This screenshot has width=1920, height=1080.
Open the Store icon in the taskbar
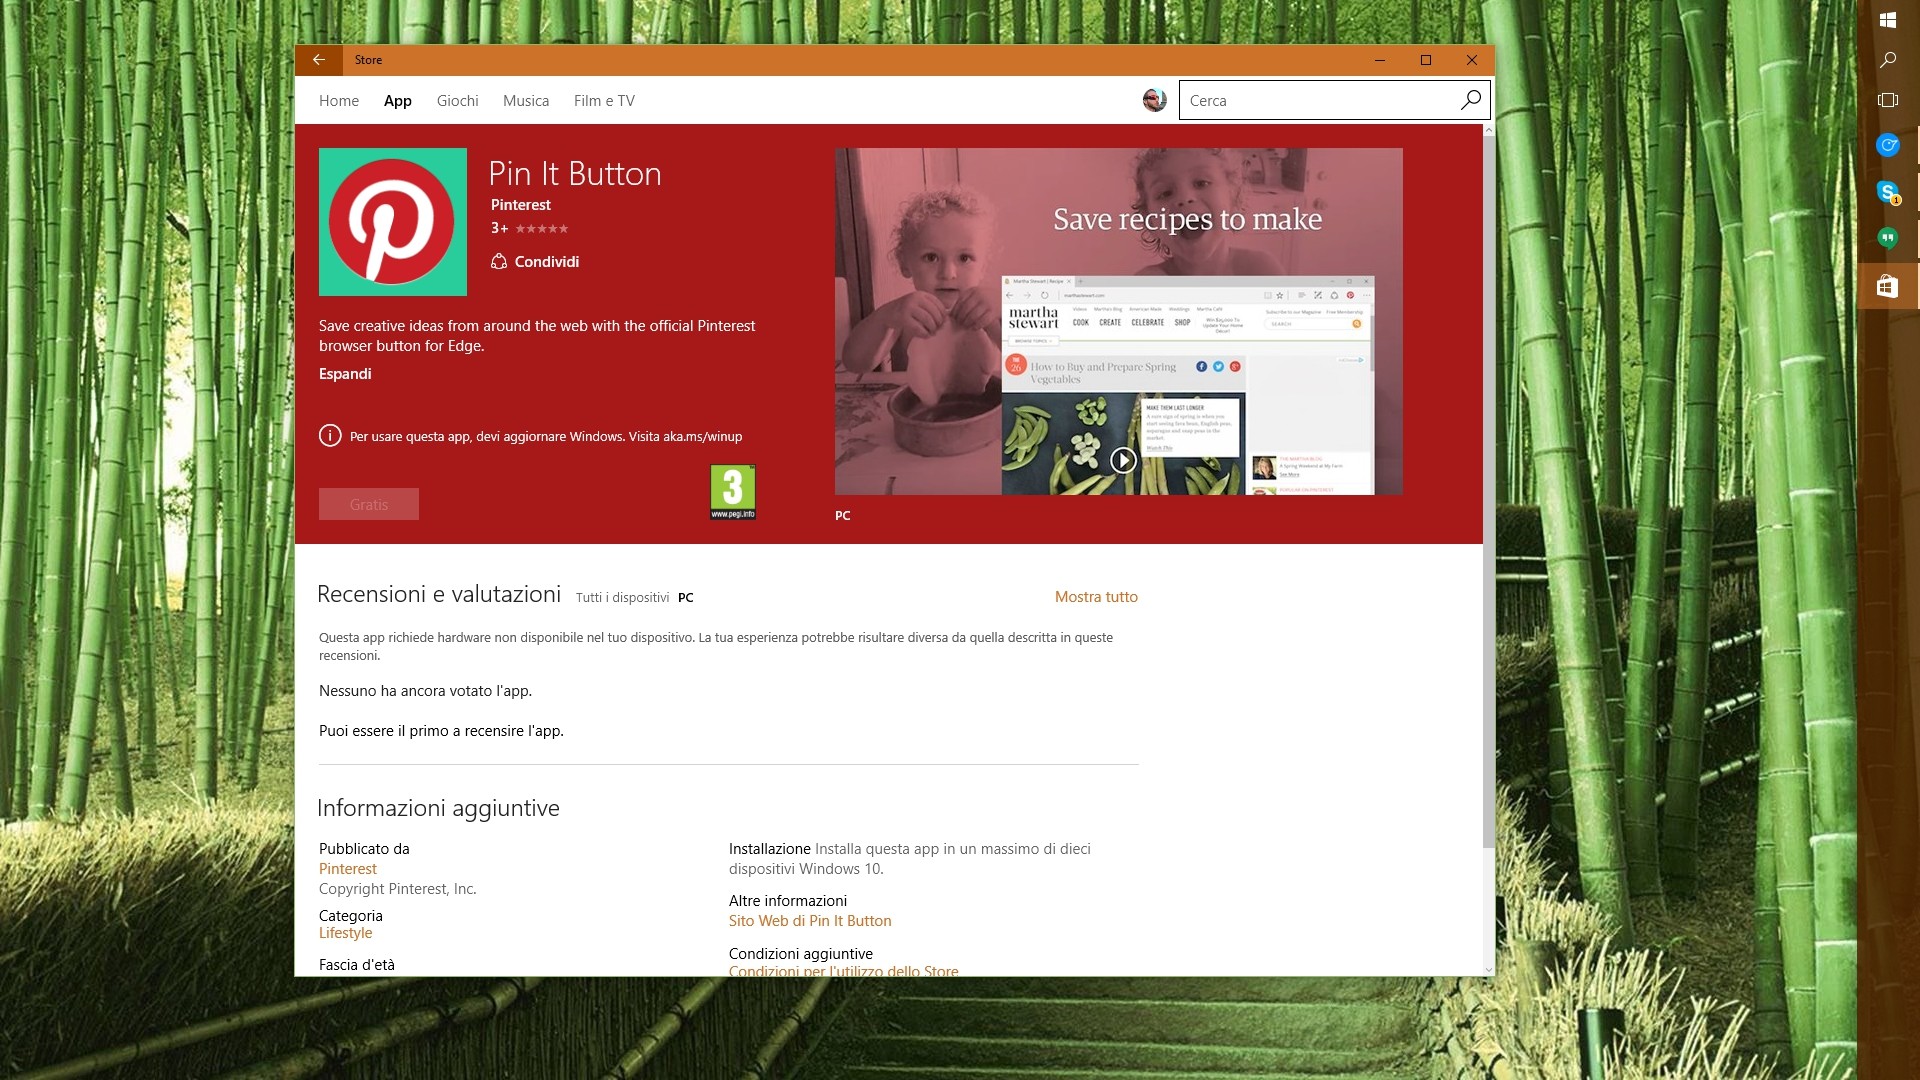pos(1888,286)
